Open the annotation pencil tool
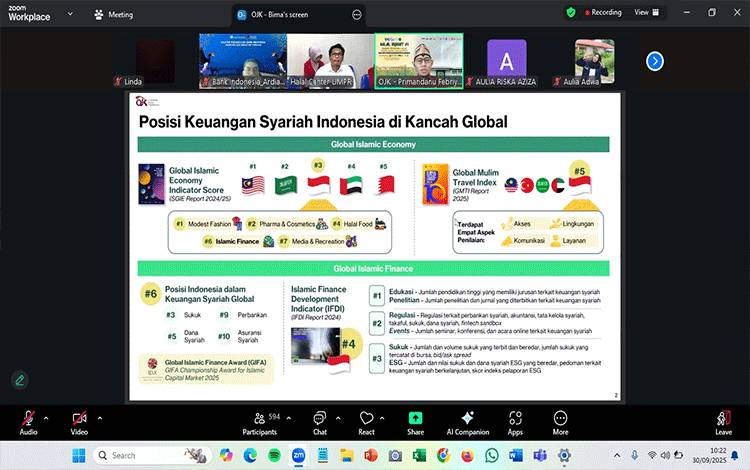The height and width of the screenshot is (470, 750). pyautogui.click(x=20, y=380)
